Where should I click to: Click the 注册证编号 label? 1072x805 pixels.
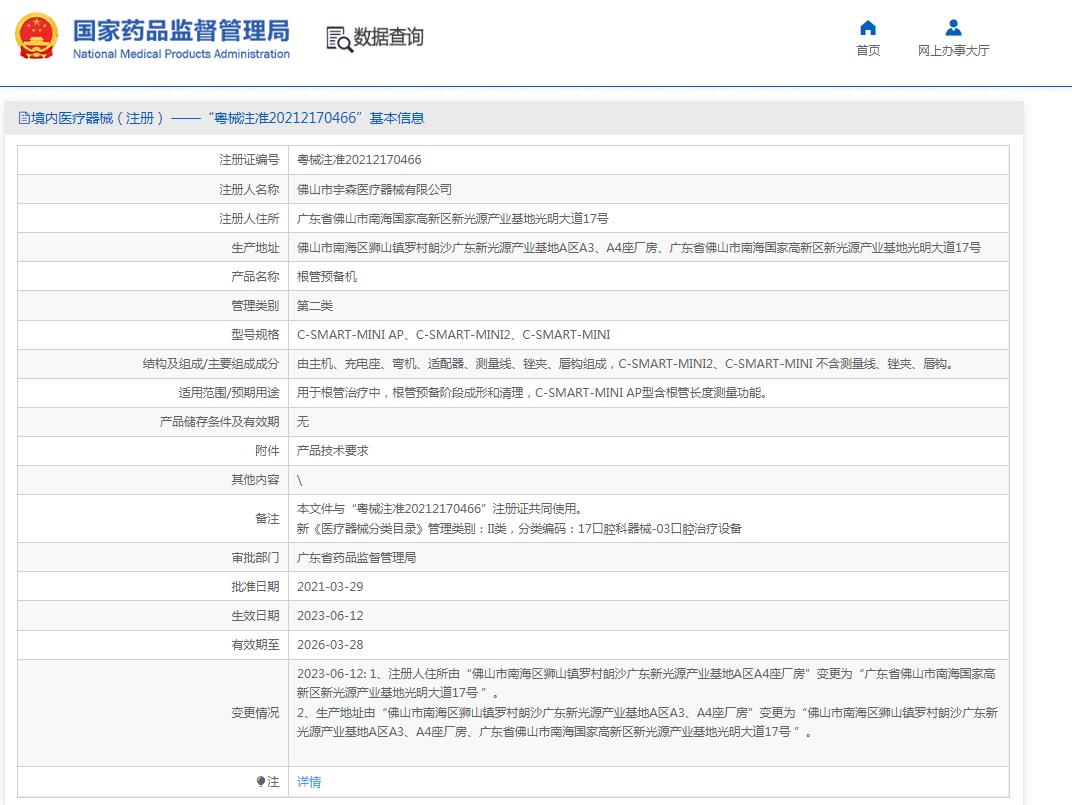(x=249, y=160)
